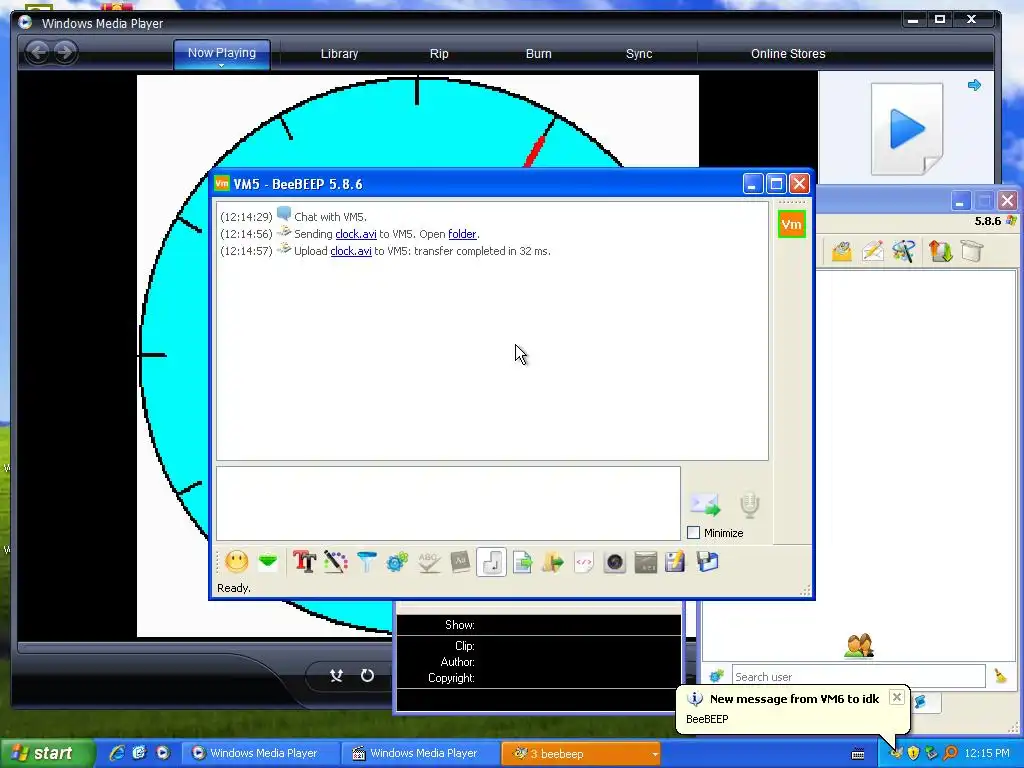Click the gray clapboard icon in chat toolbar

(x=645, y=562)
